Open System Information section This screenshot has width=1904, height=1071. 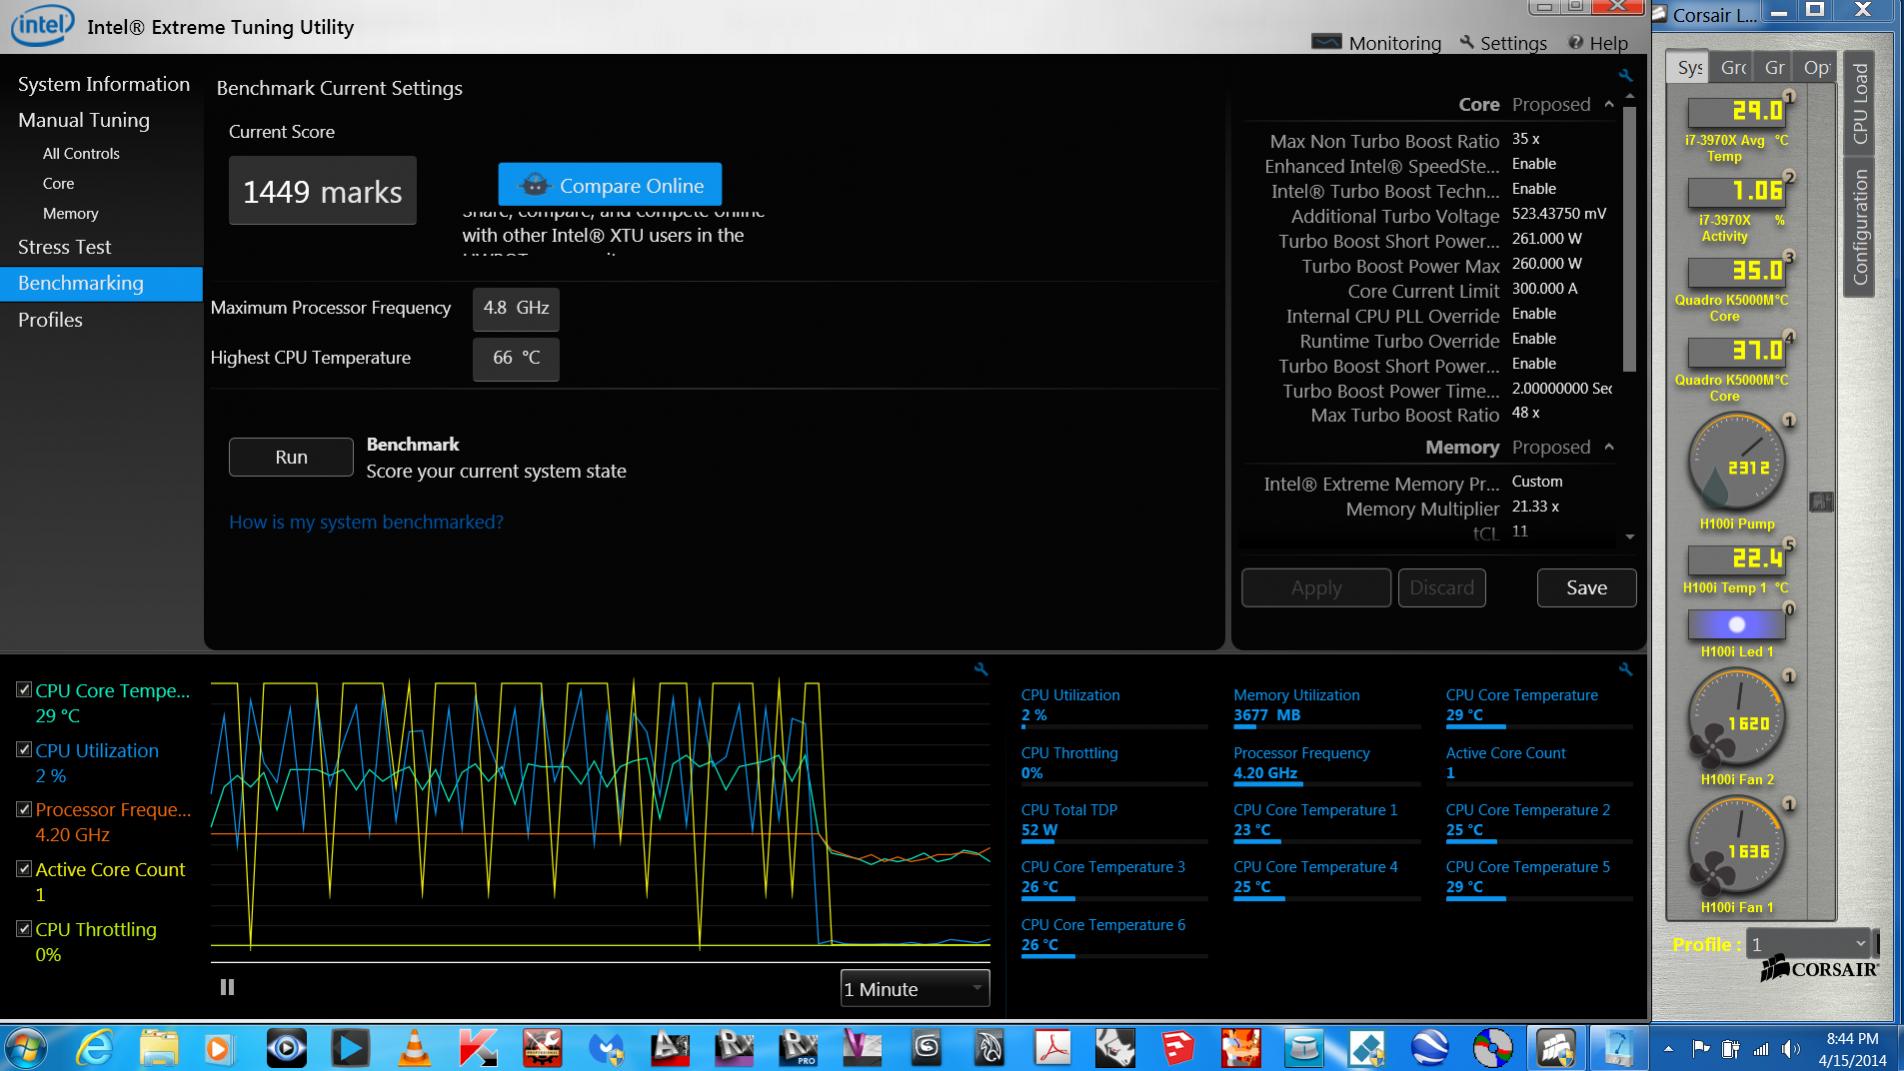click(x=104, y=84)
